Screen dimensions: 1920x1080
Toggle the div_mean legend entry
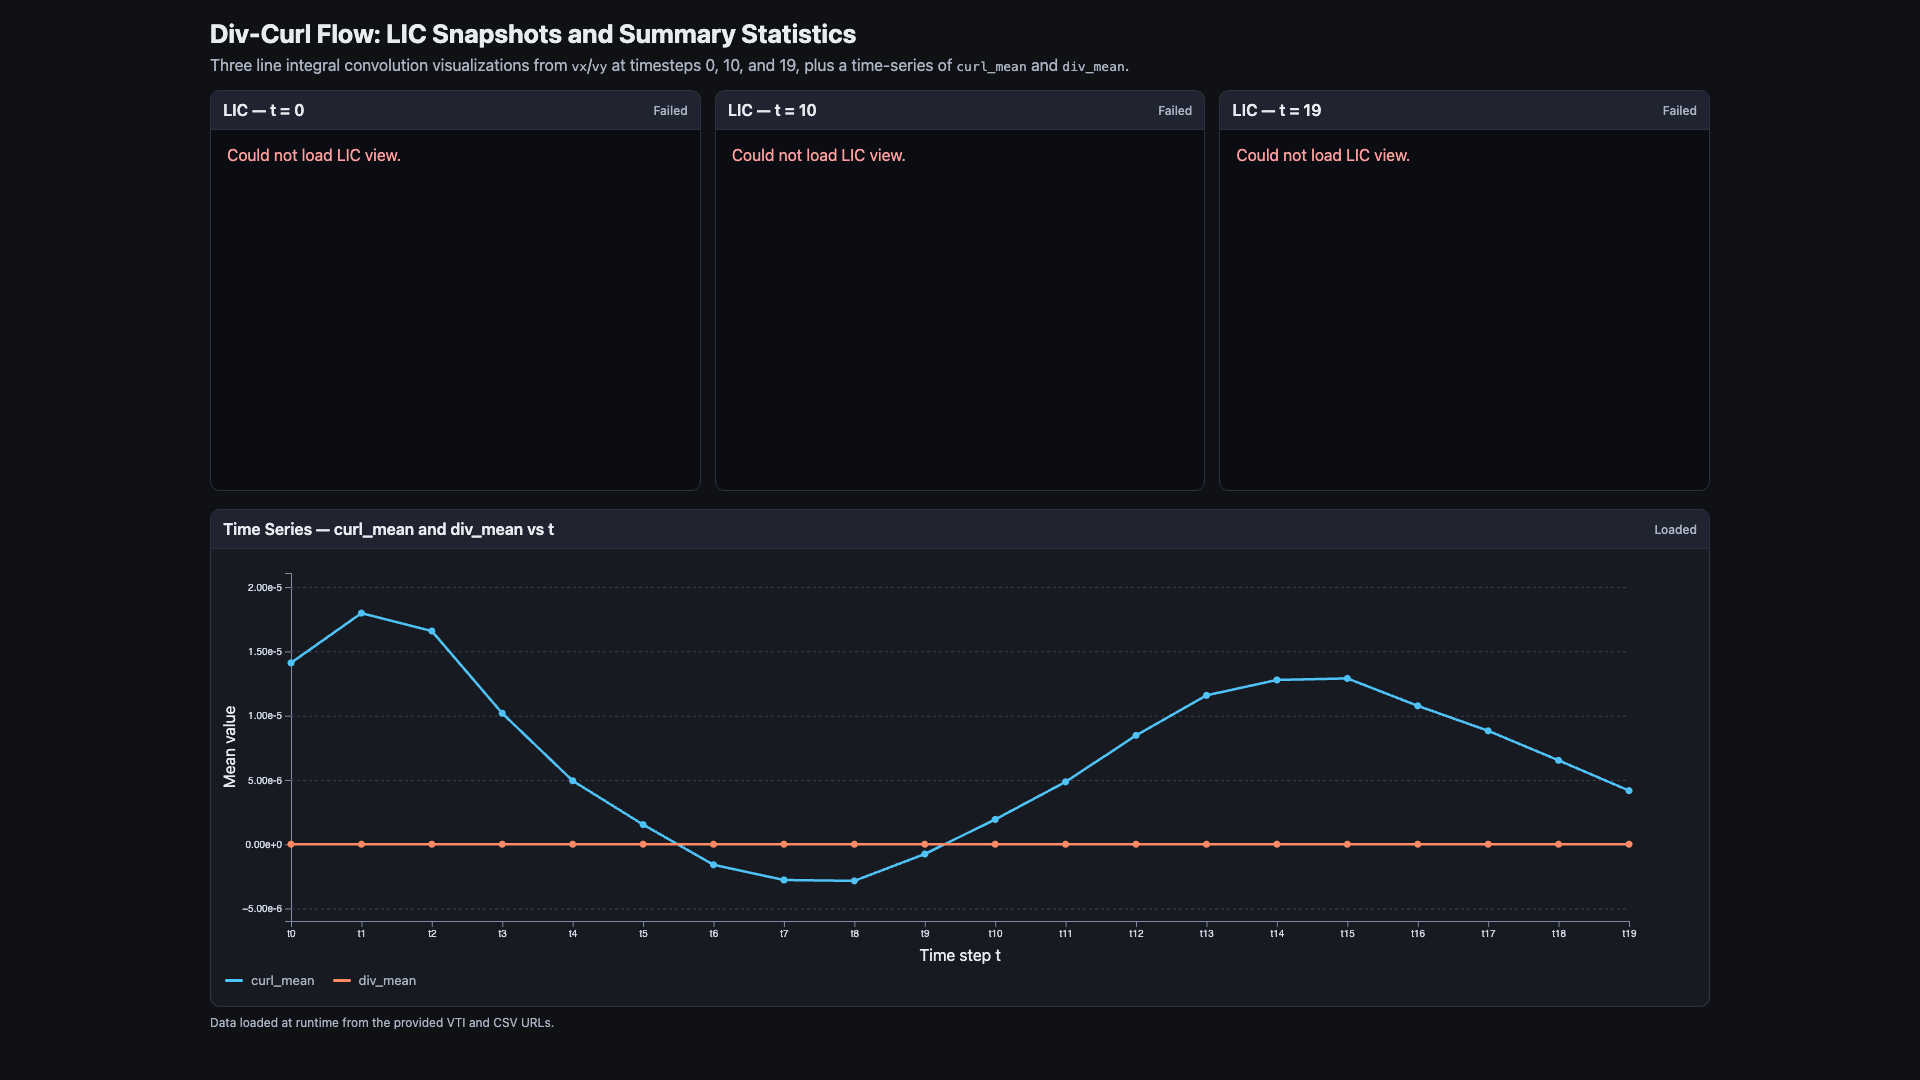(x=375, y=981)
